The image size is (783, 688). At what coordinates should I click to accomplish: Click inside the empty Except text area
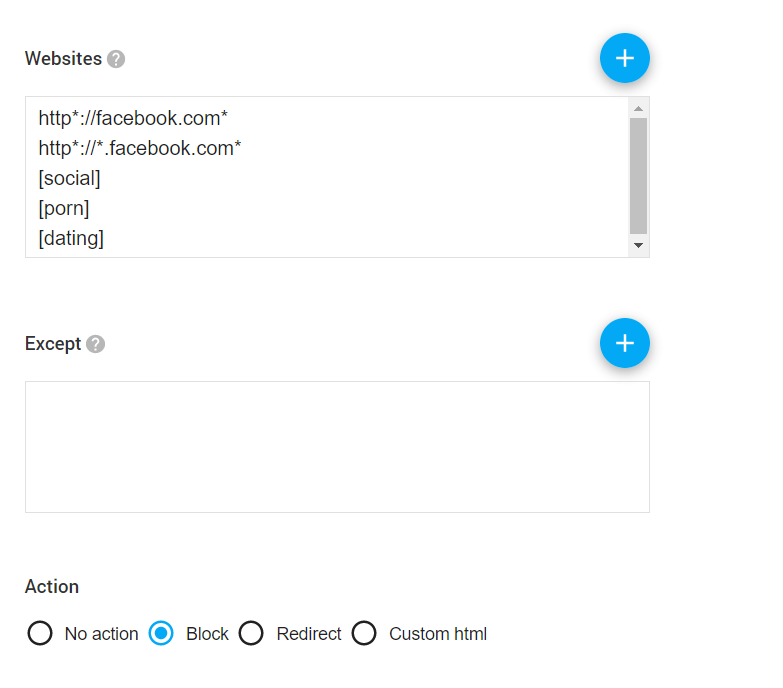(x=337, y=446)
